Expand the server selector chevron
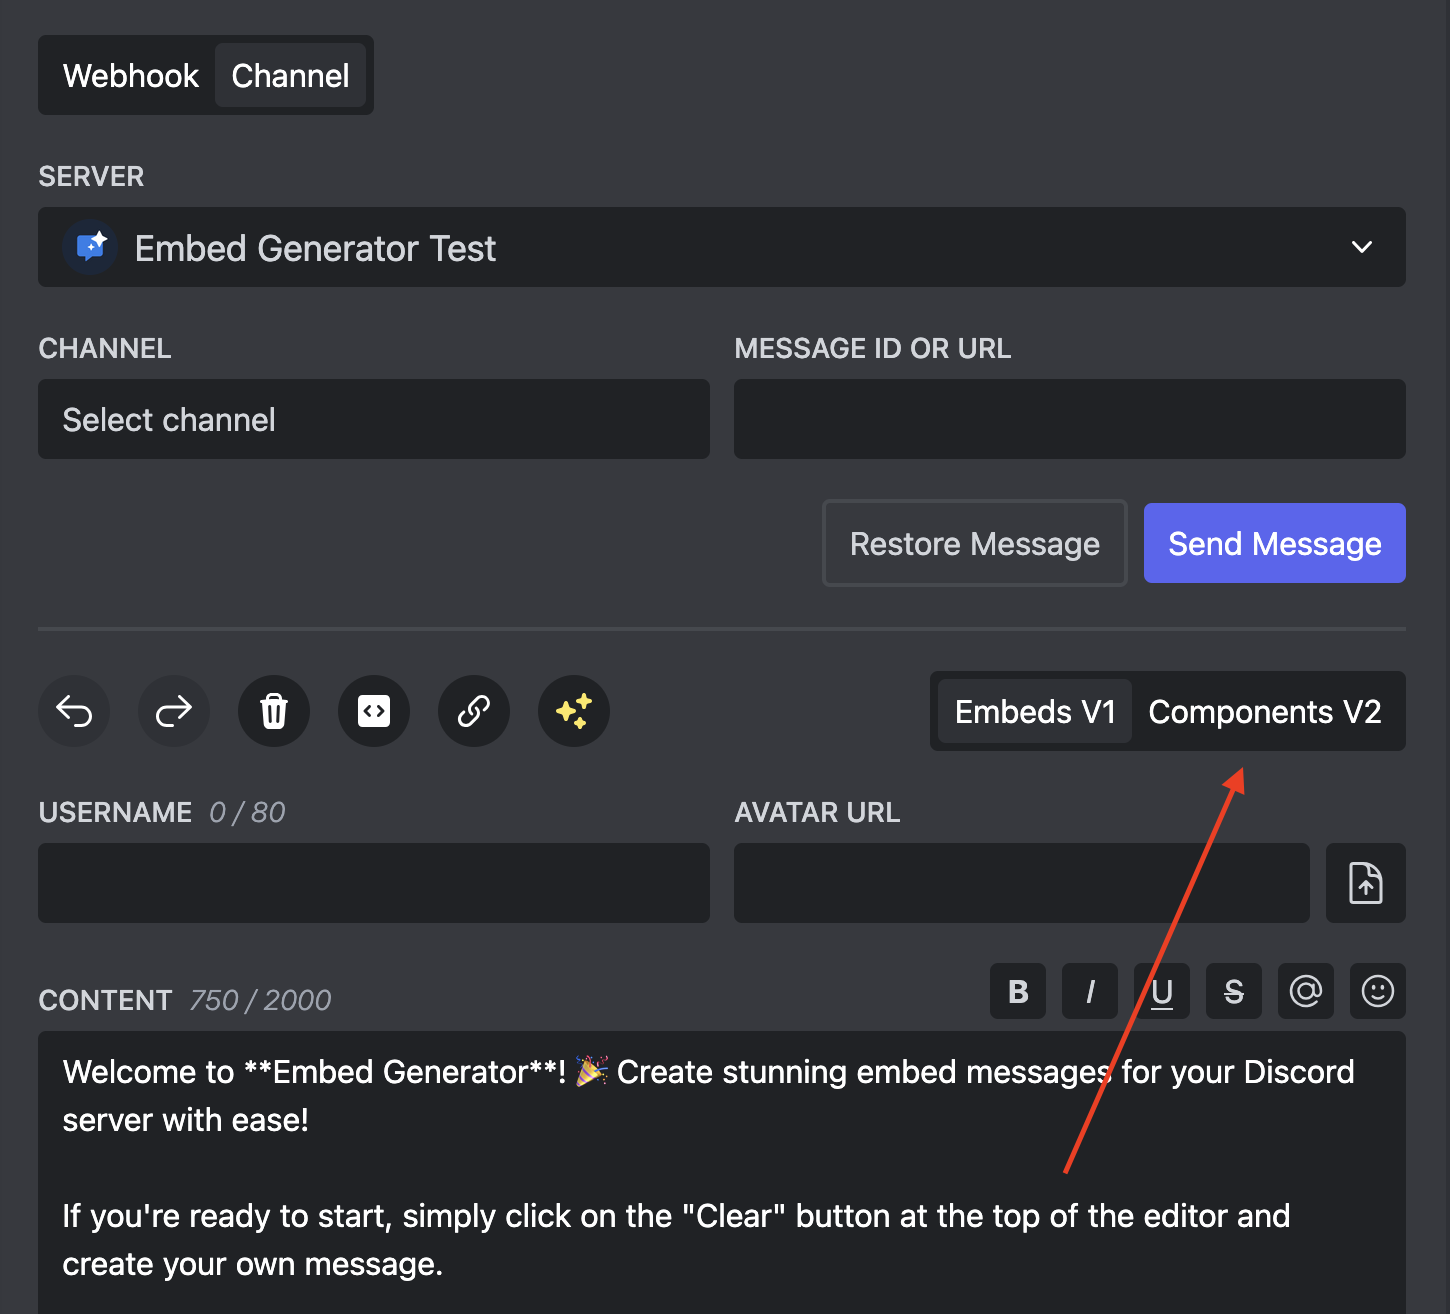 coord(1361,247)
